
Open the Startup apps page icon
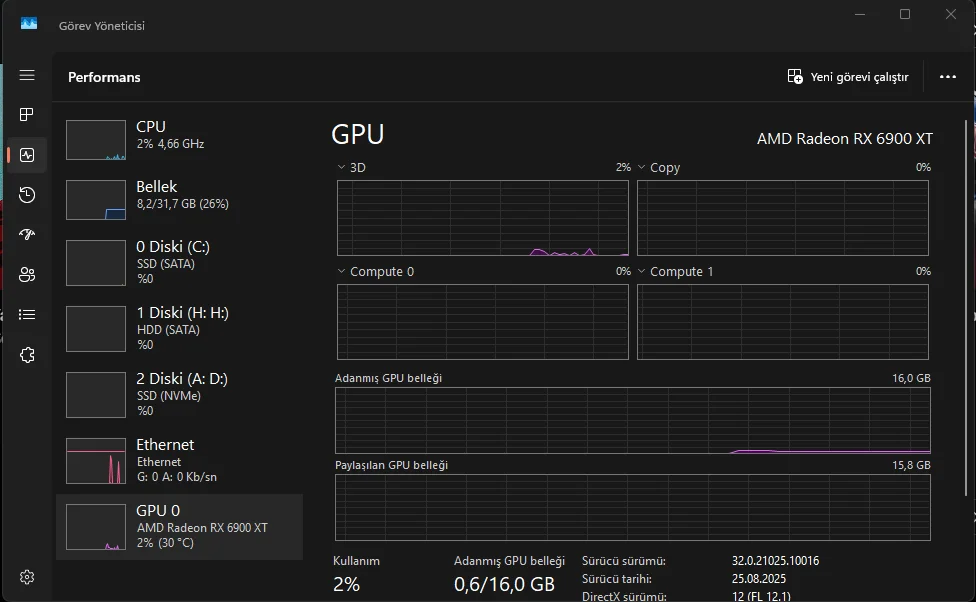pos(27,235)
